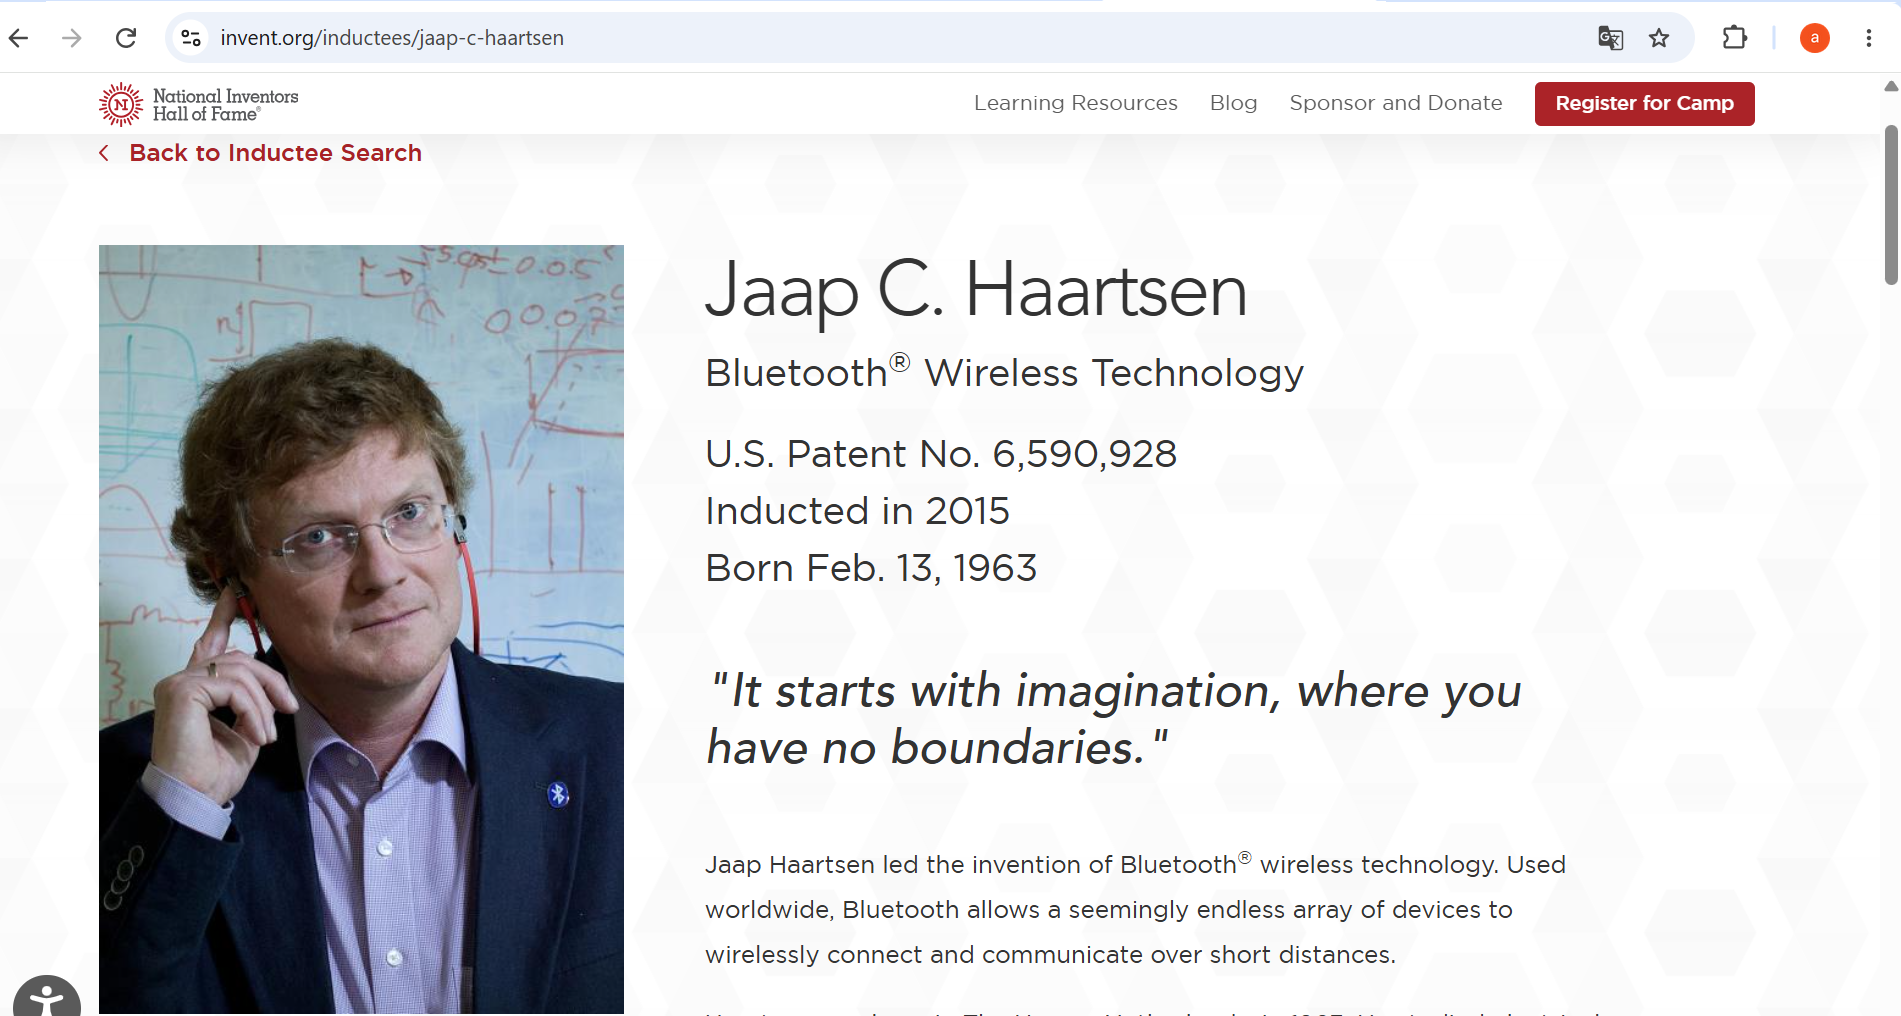
Task: Open the browser extensions puzzle icon
Action: (x=1735, y=38)
